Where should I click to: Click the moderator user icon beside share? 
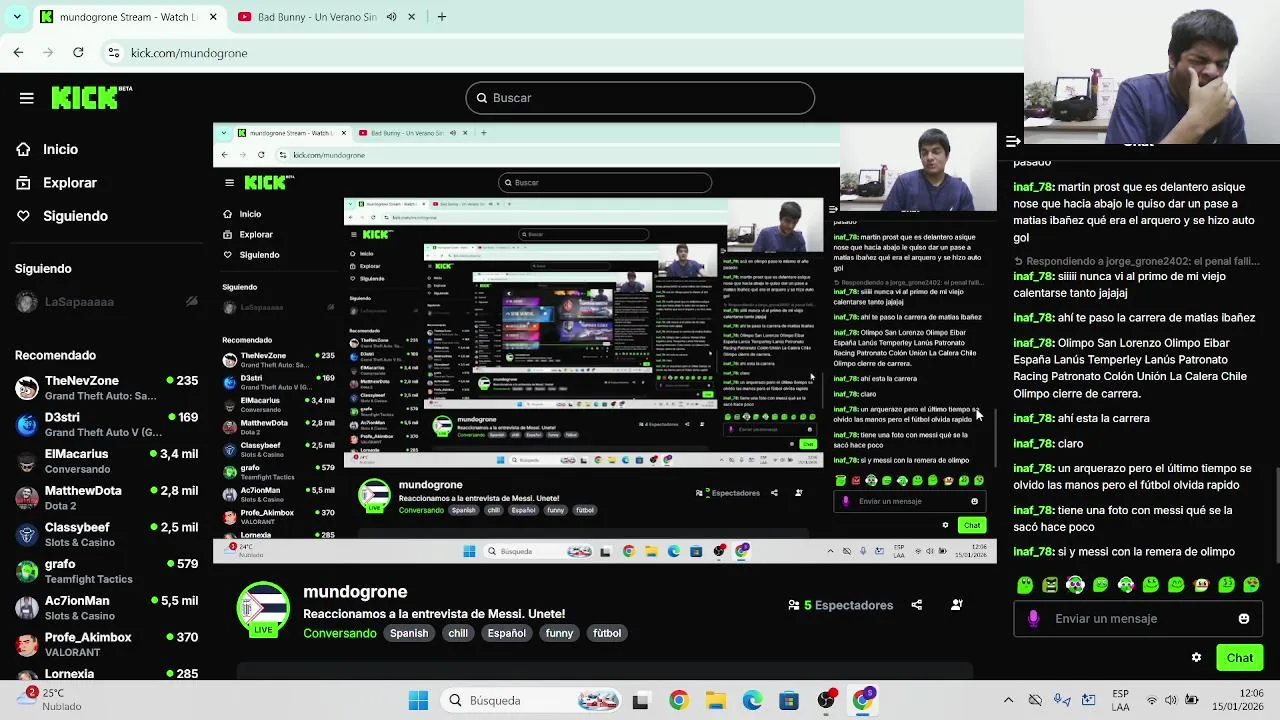pyautogui.click(x=957, y=605)
